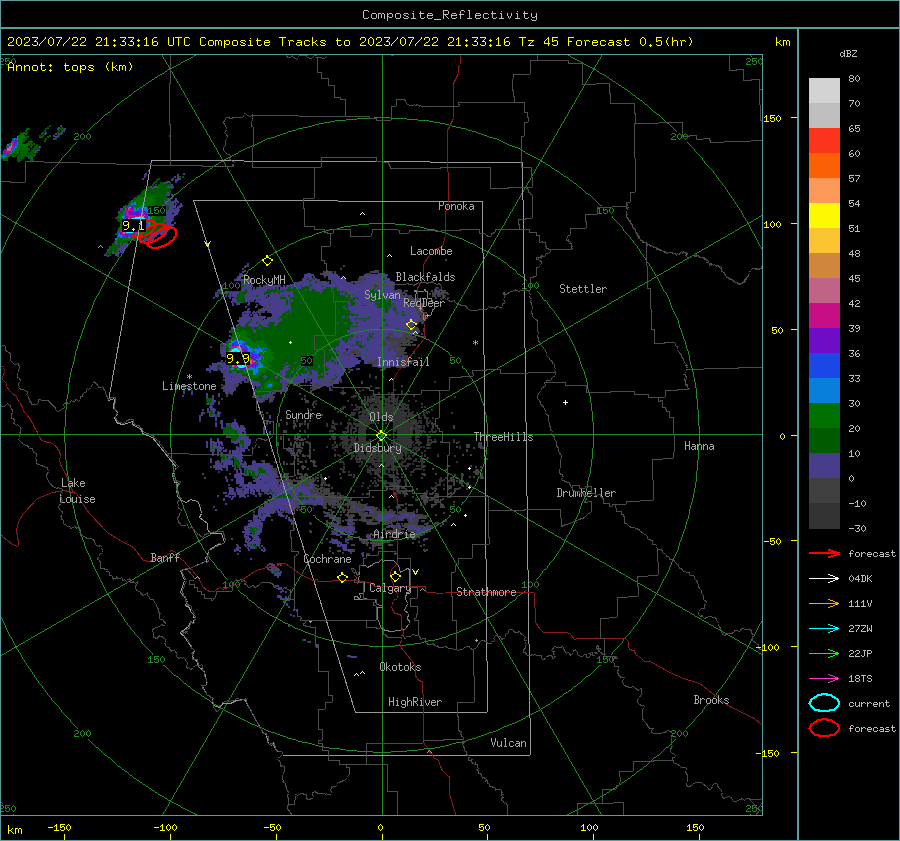Viewport: 900px width, 841px height.
Task: Click the Innisfail label
Action: pyautogui.click(x=403, y=362)
